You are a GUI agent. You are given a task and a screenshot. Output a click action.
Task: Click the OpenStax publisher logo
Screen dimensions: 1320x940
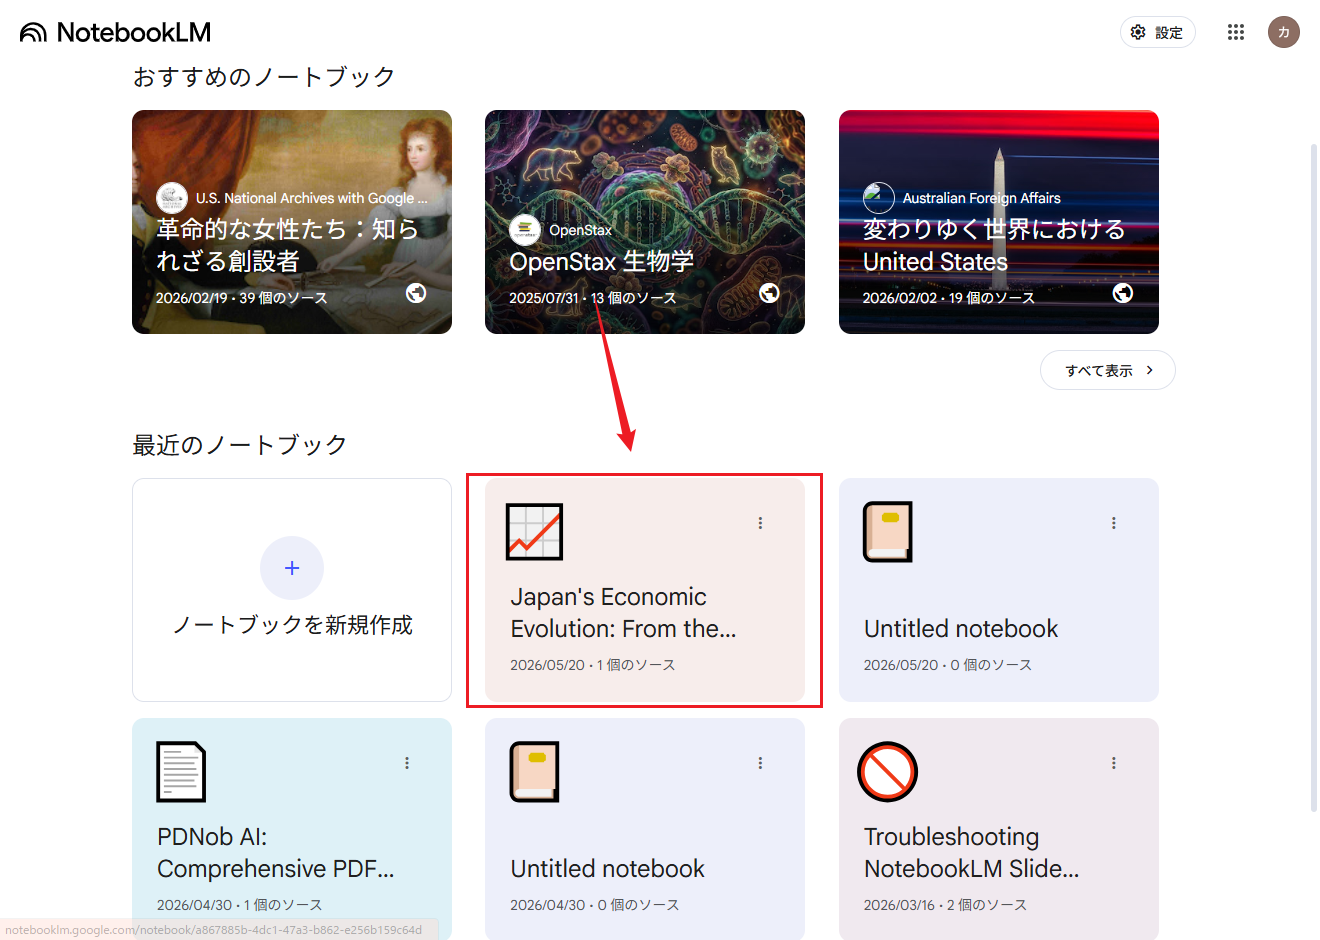(x=525, y=230)
